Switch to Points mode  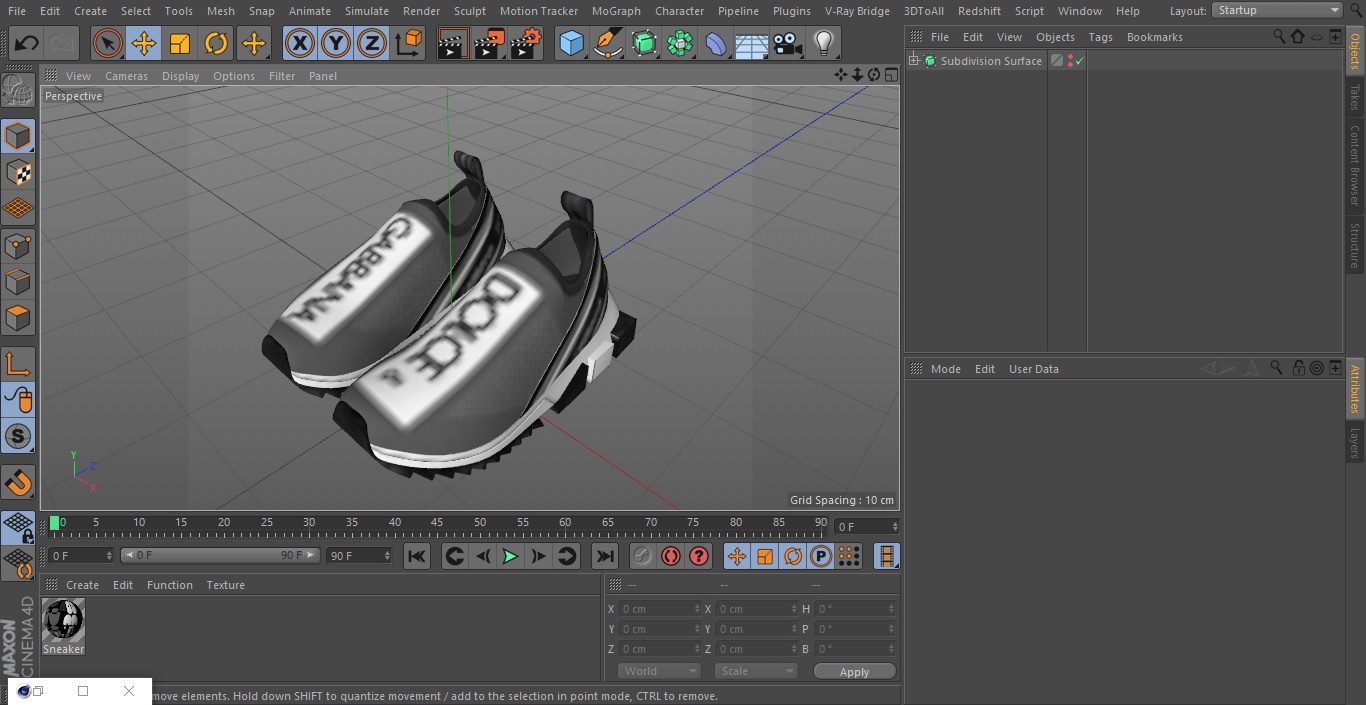click(18, 245)
